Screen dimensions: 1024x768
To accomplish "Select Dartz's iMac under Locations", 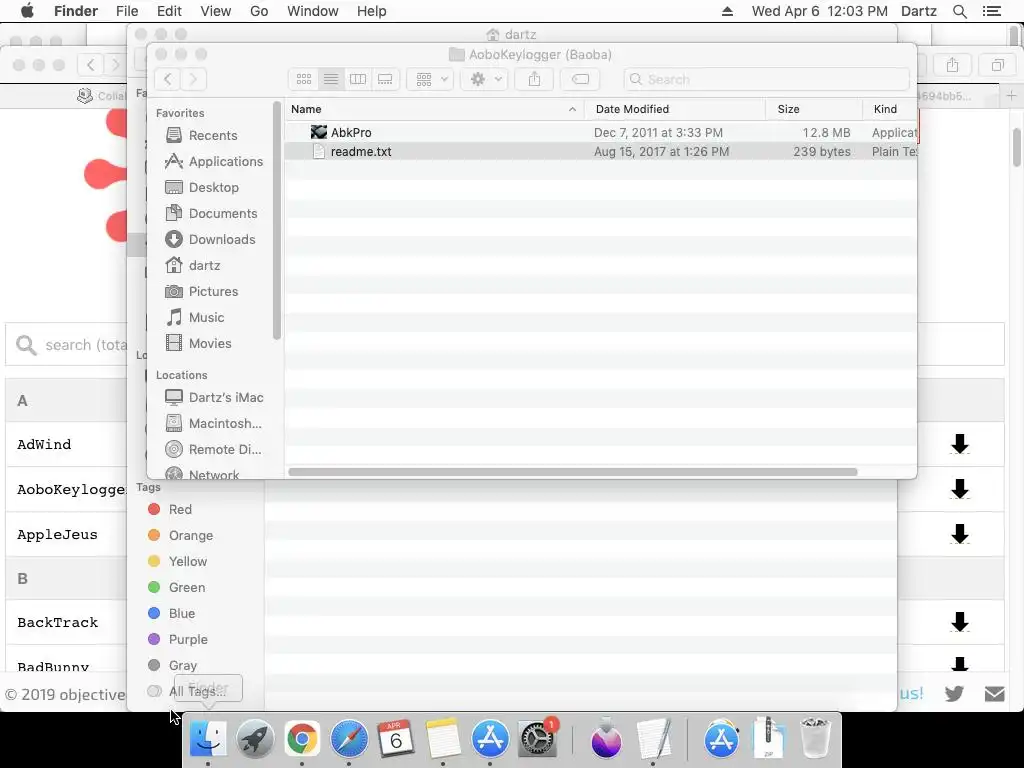I will click(x=214, y=397).
